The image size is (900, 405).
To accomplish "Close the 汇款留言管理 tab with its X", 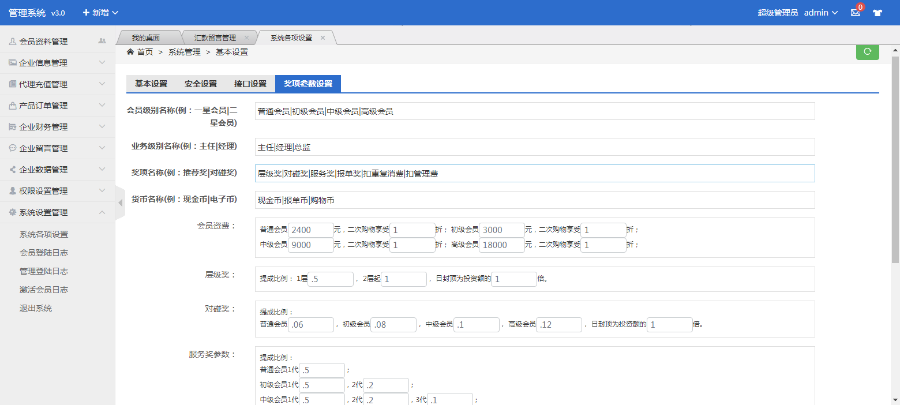I will tap(246, 38).
